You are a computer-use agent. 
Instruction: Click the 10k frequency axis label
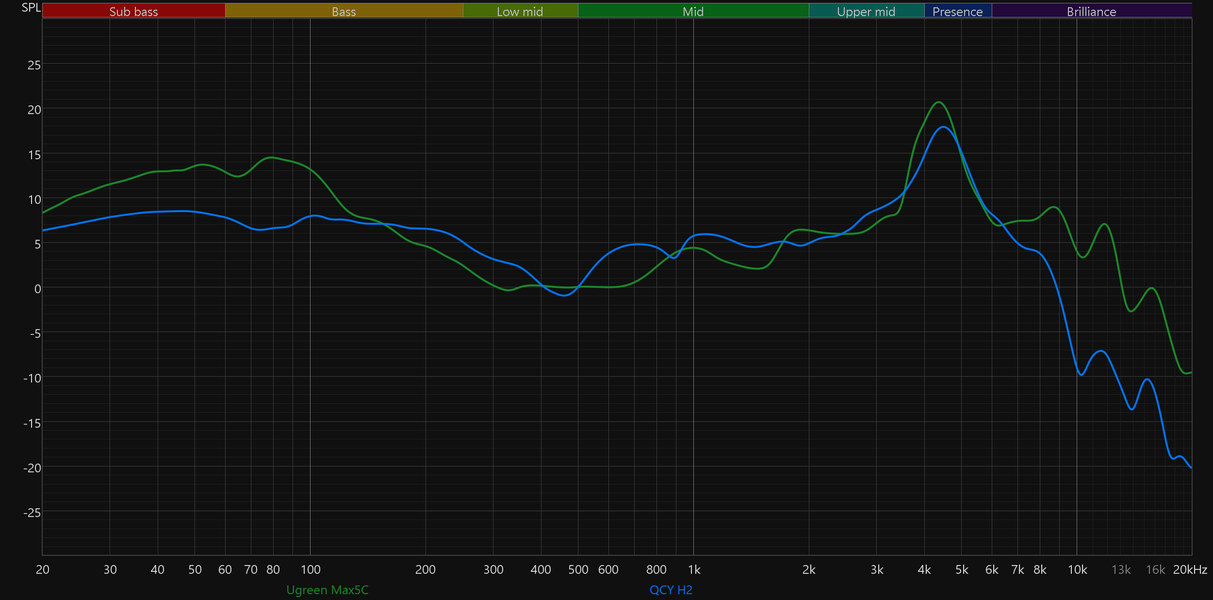click(x=1076, y=569)
